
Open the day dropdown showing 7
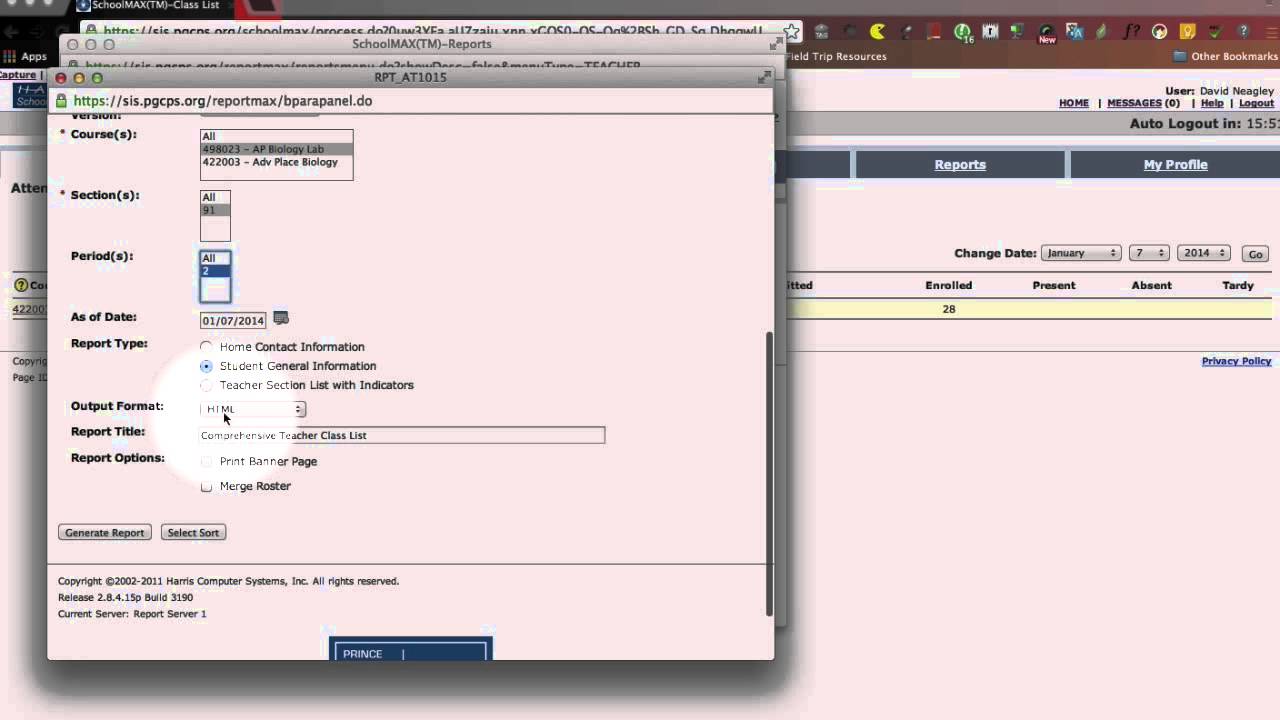(1148, 253)
